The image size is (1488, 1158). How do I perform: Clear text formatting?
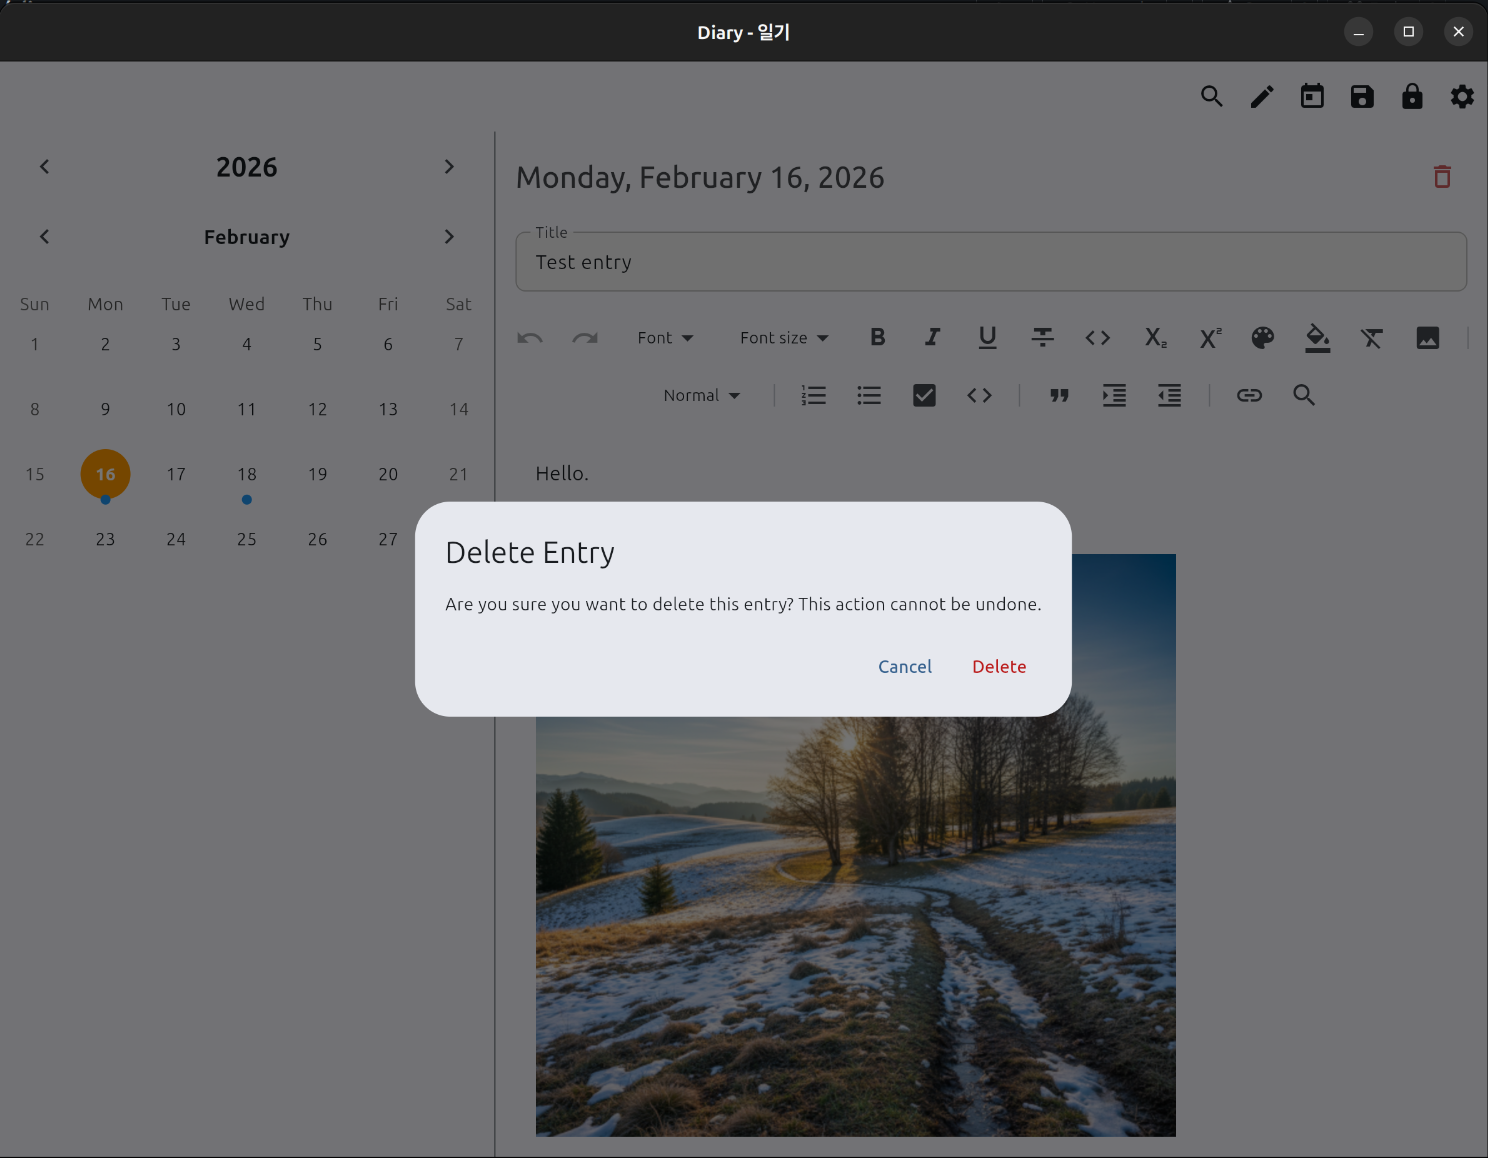(1372, 338)
